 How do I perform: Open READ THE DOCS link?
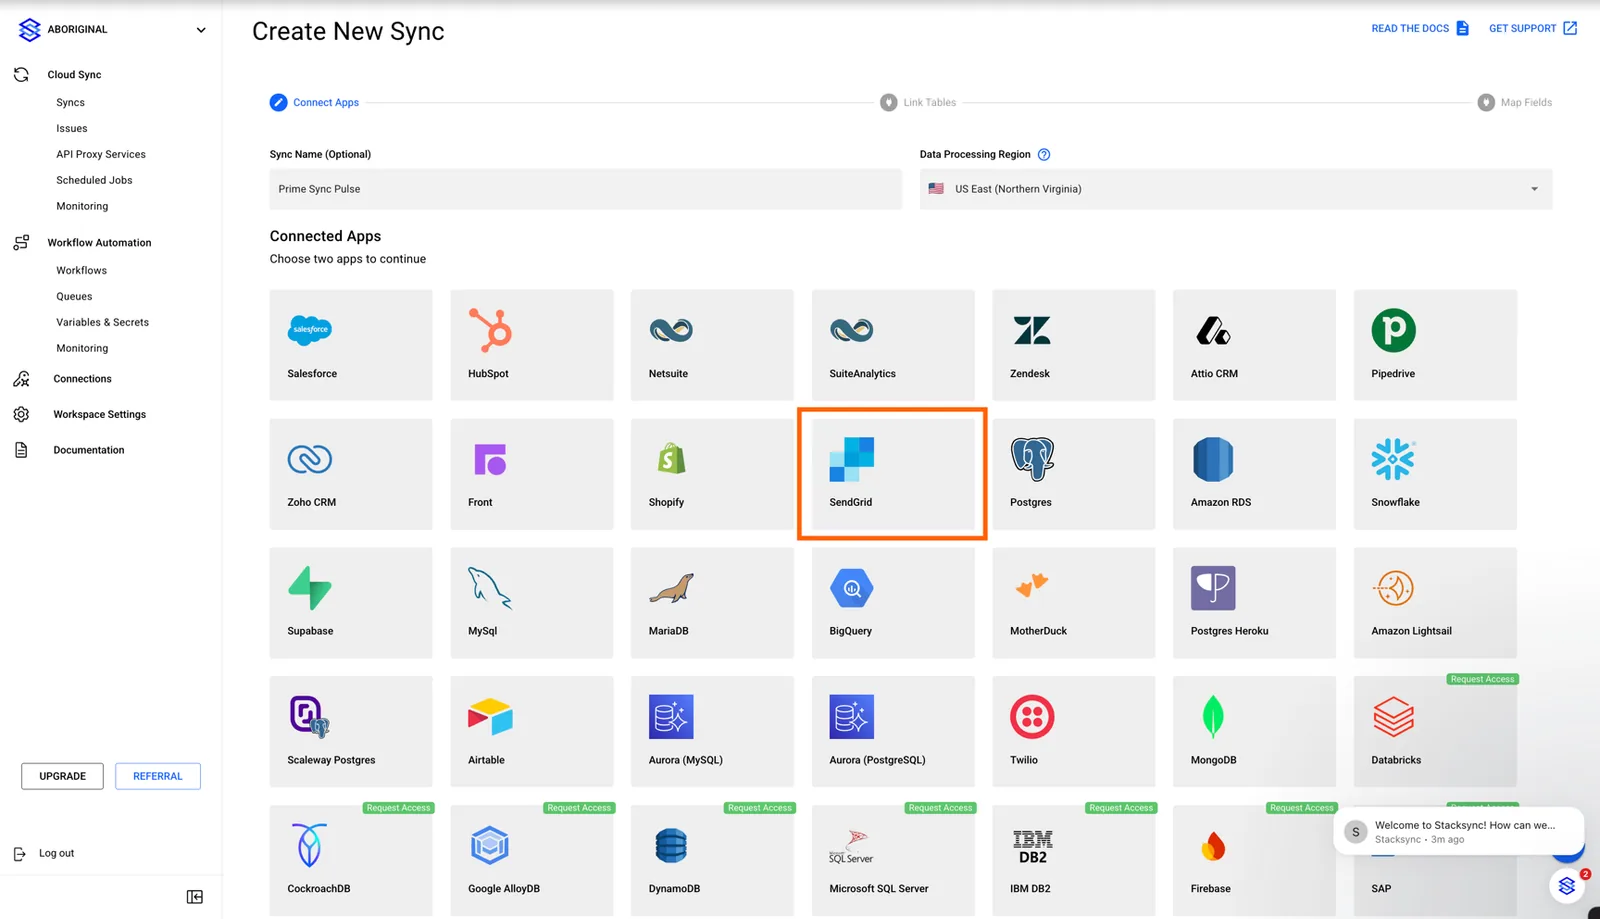[1420, 28]
